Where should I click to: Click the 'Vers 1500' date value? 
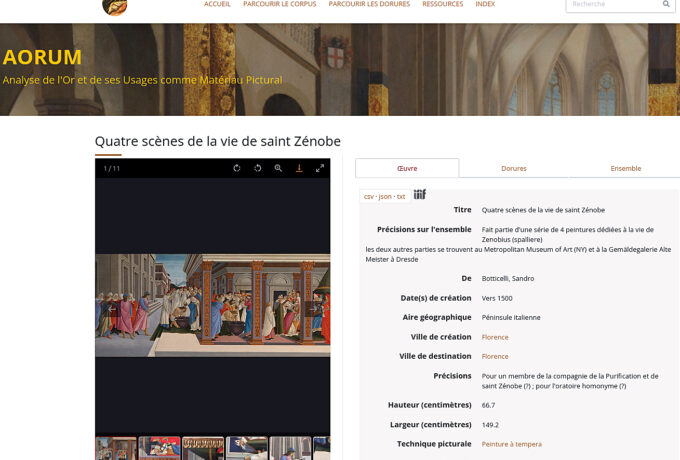tap(497, 298)
